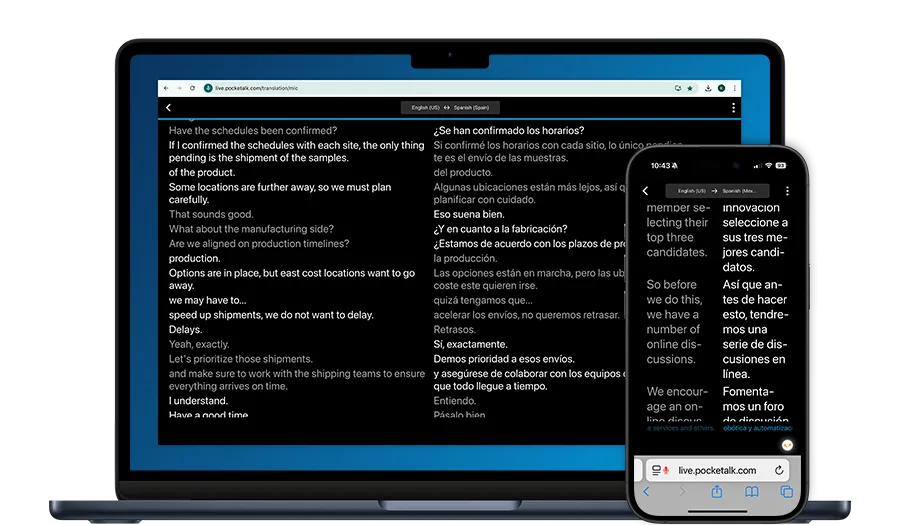This screenshot has height=525, width=900.
Task: Open the browser three-dot menu on laptop
Action: (734, 88)
